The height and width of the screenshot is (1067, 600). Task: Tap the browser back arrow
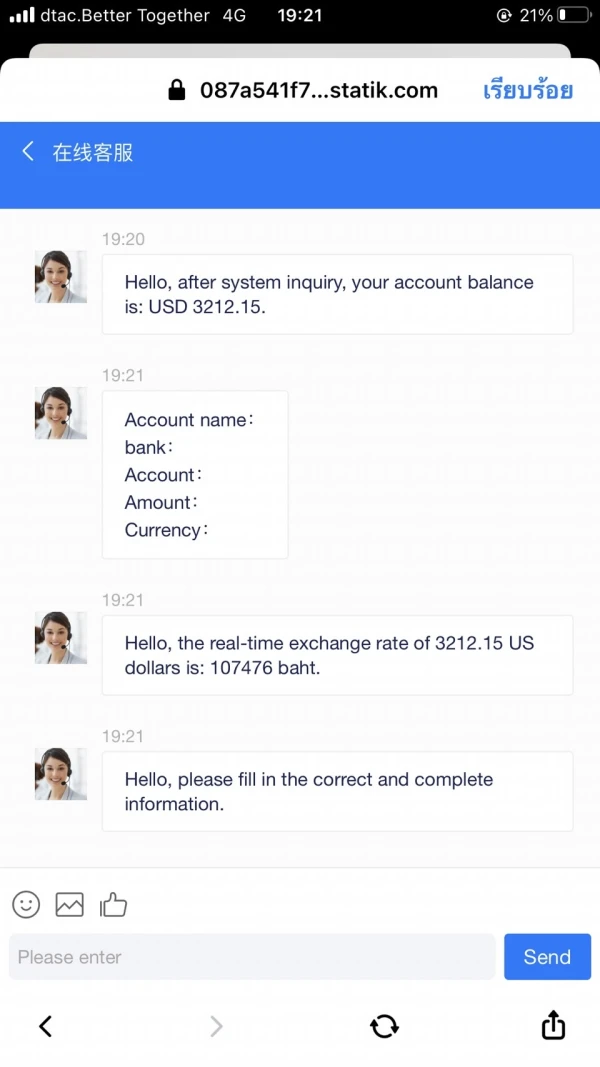tap(45, 1025)
